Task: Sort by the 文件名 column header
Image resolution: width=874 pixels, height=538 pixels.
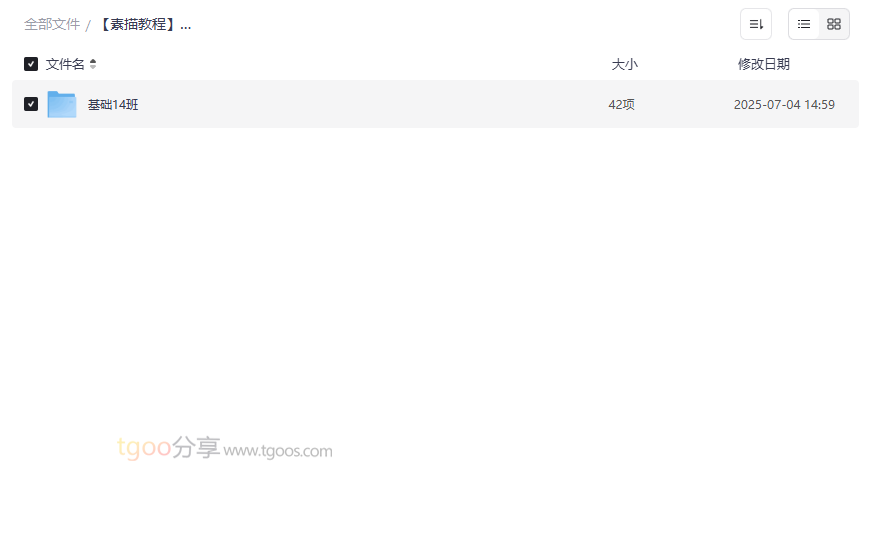Action: coord(65,64)
